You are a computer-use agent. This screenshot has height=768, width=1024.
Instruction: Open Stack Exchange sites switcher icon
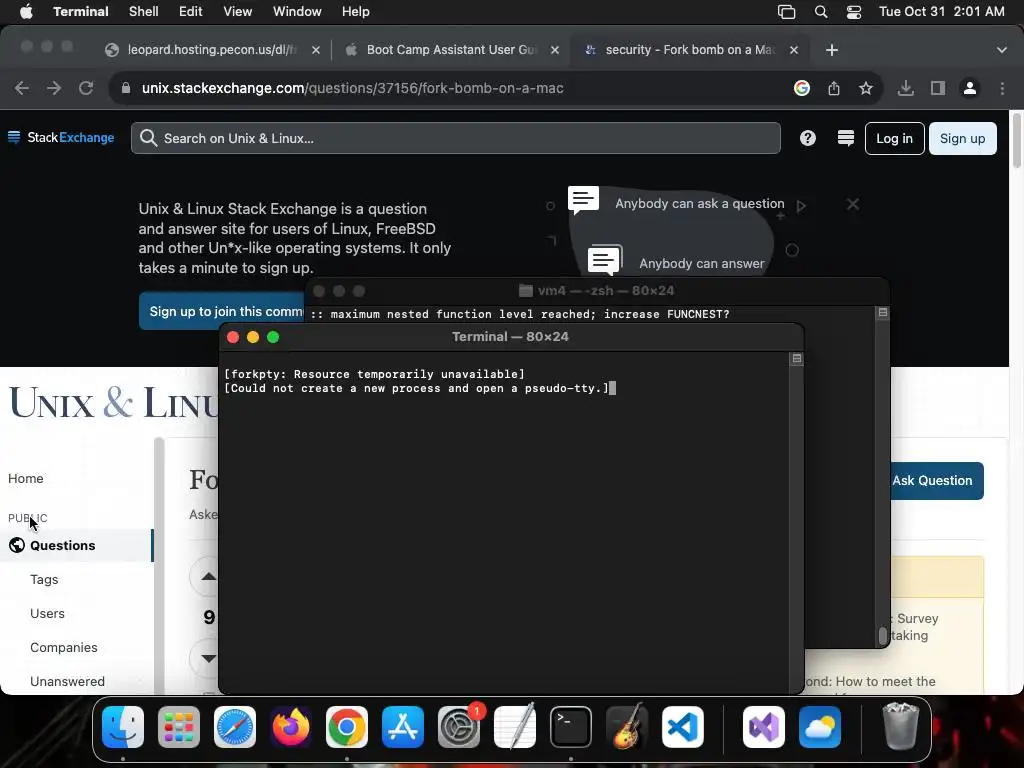[x=846, y=138]
